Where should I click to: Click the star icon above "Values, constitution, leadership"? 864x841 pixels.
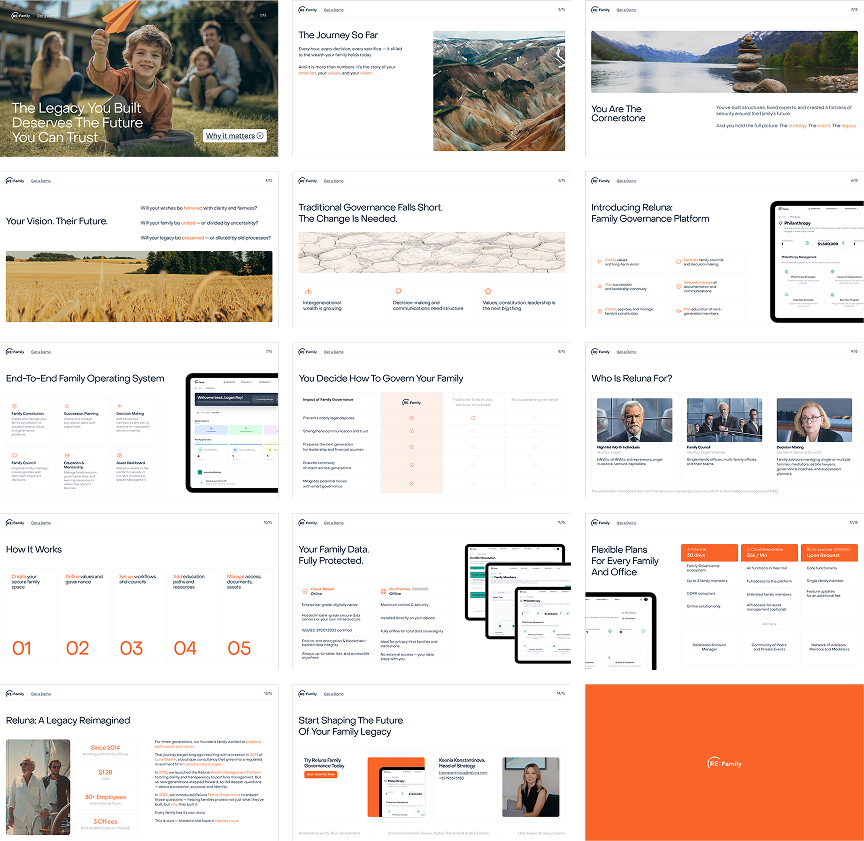488,291
